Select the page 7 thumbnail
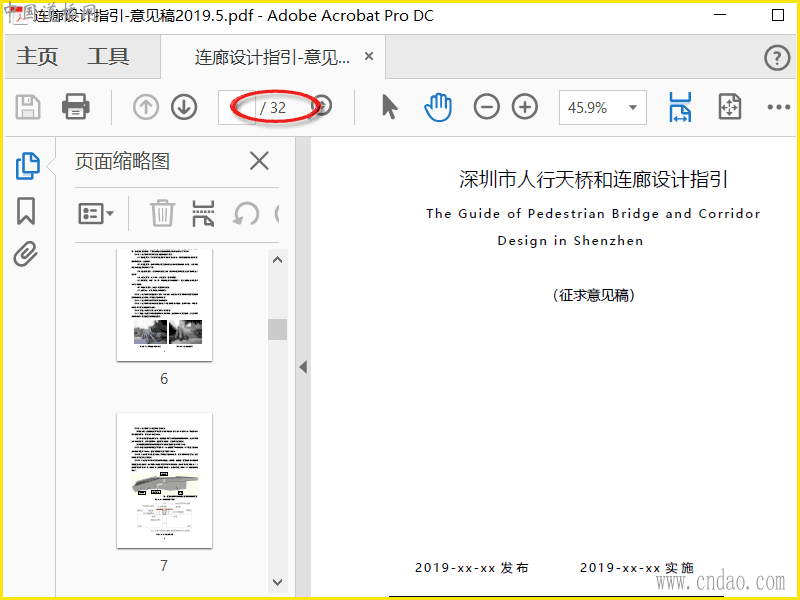Viewport: 800px width, 600px height. 164,481
